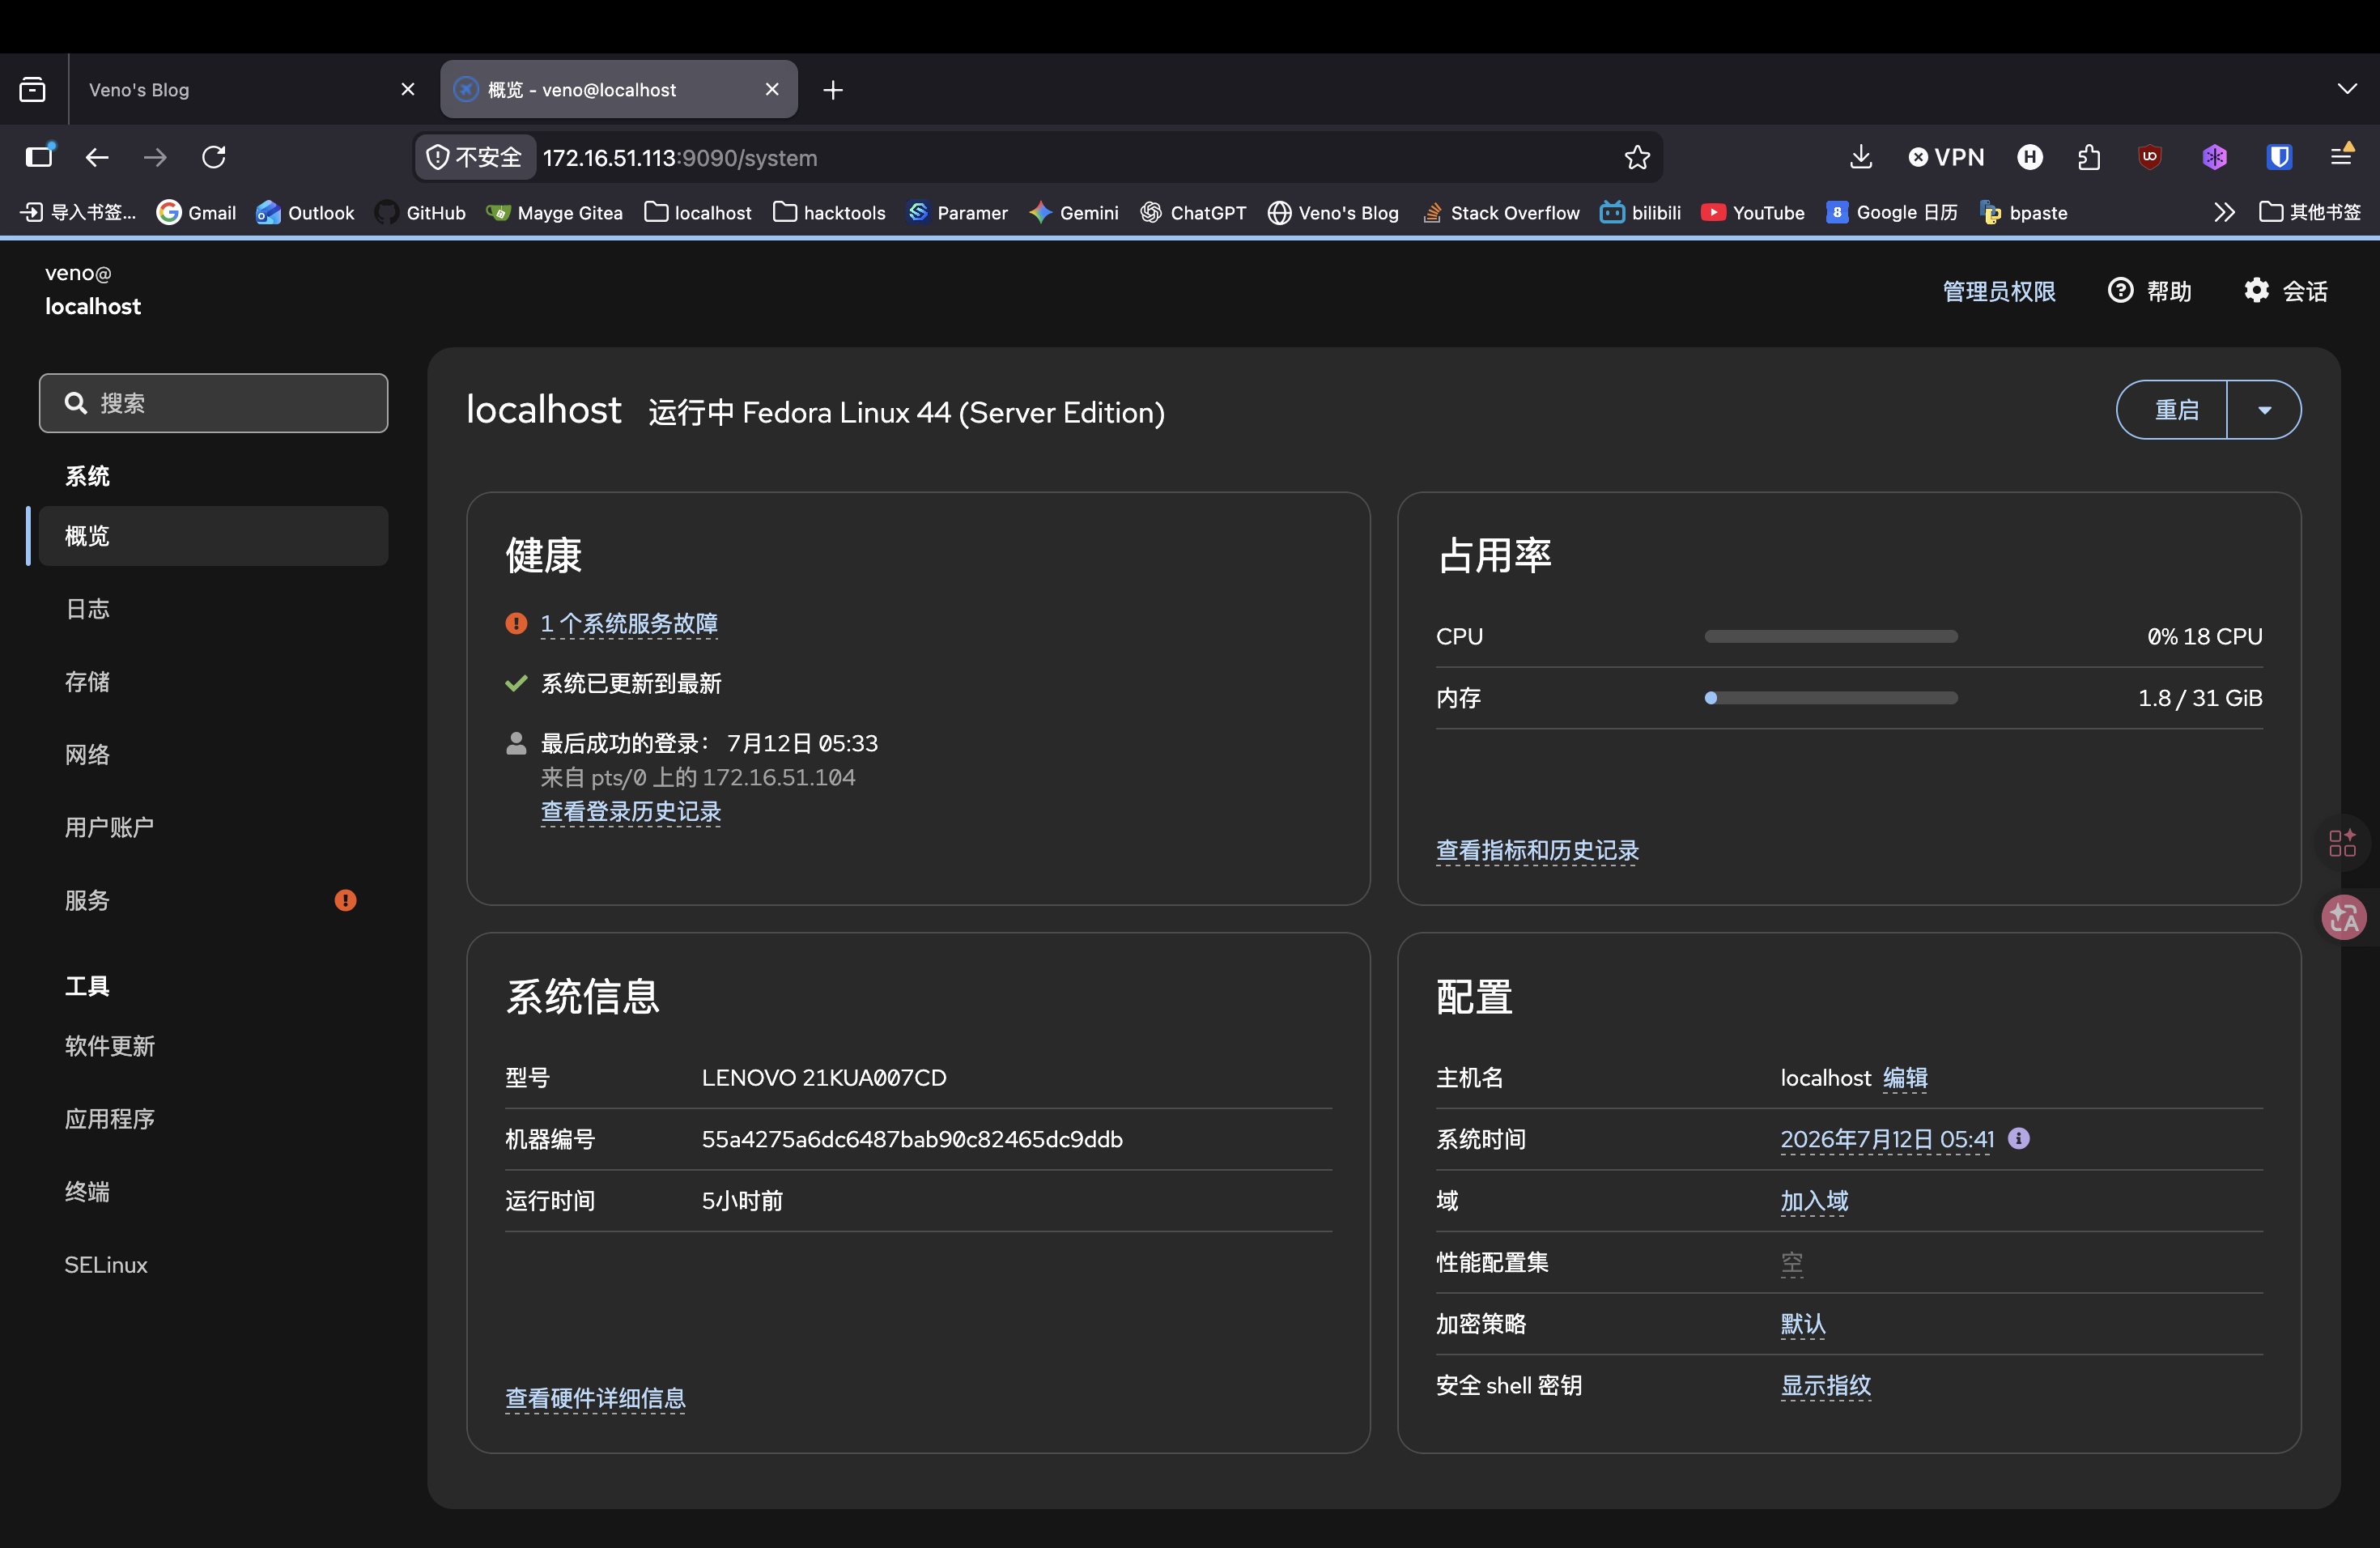
Task: Close the Veno's Blog tab
Action: [x=408, y=90]
